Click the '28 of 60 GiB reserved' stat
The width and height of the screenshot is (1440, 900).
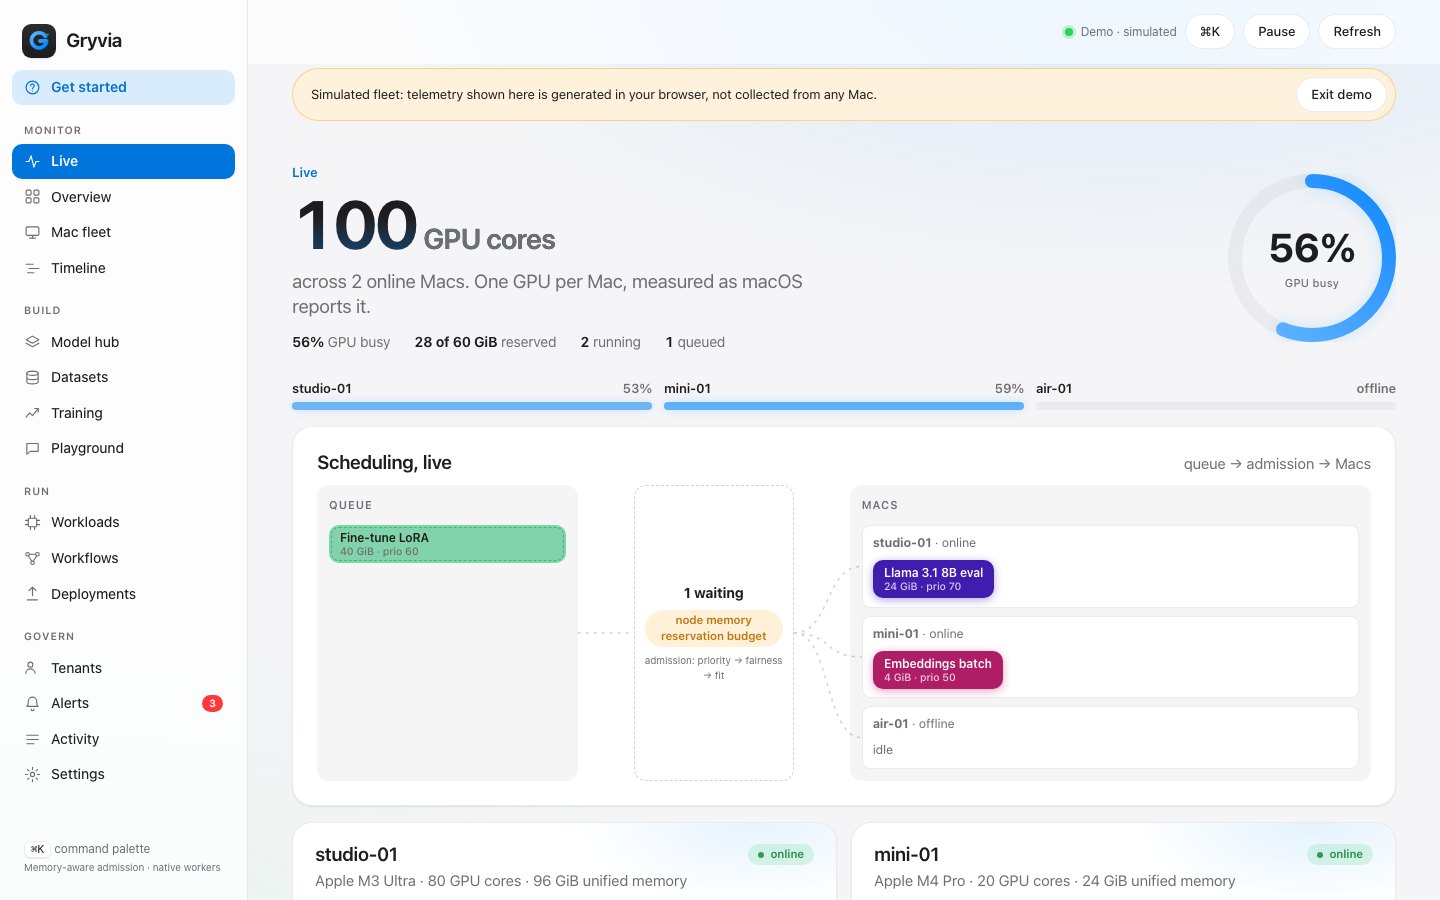tap(485, 342)
